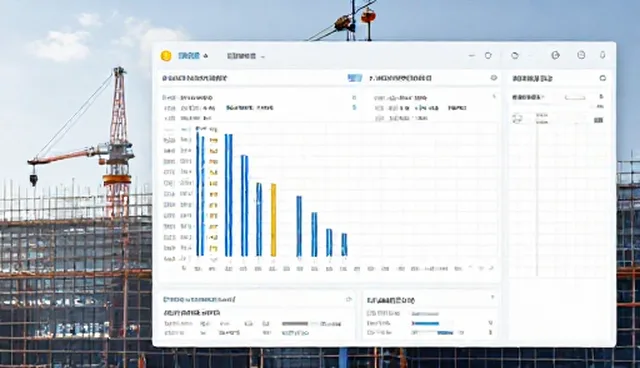Click the dark square icon in the right sidebar row
Image resolution: width=640 pixels, height=368 pixels.
click(598, 120)
